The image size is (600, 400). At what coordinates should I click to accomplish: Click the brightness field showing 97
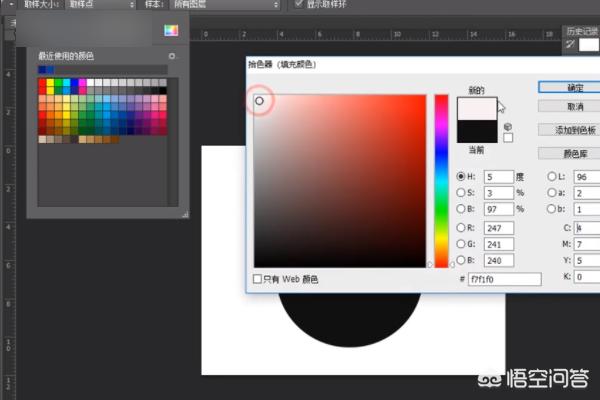click(x=499, y=209)
